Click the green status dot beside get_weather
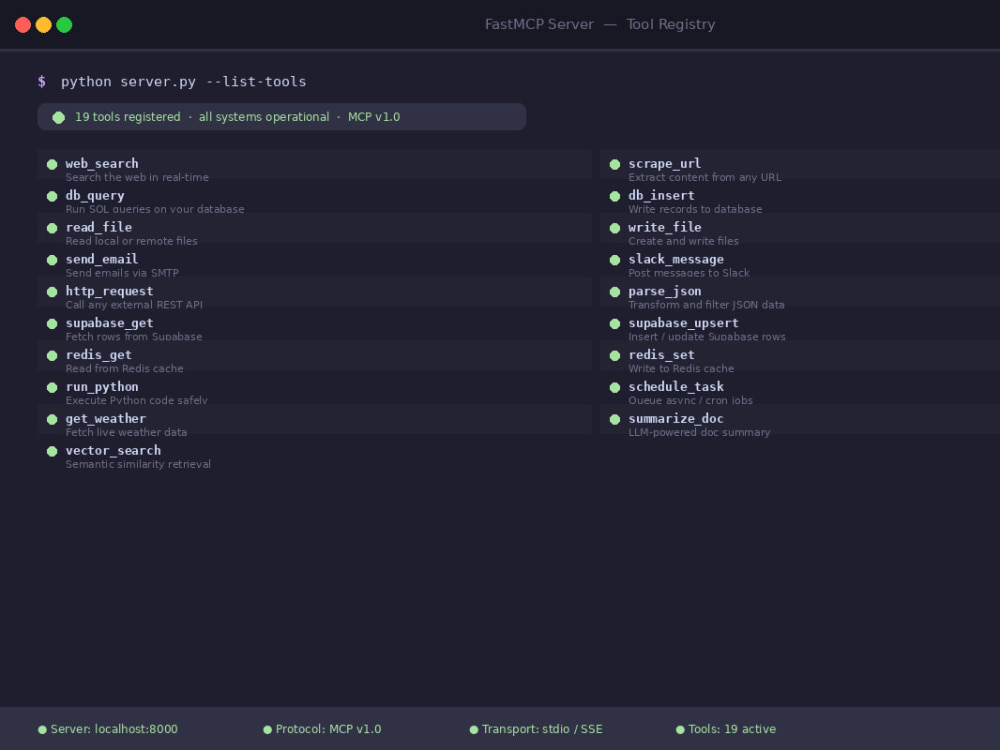The image size is (1000, 750). coord(52,420)
